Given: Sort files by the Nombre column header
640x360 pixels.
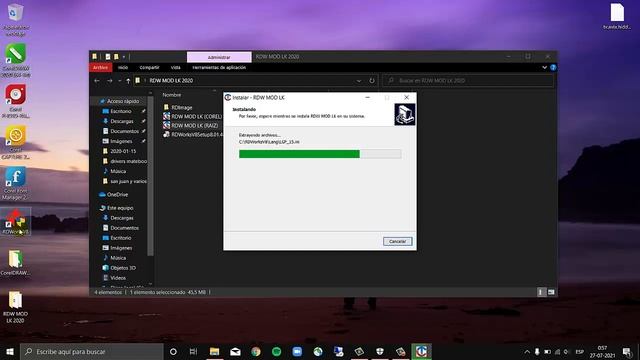Looking at the screenshot, I should [172, 95].
